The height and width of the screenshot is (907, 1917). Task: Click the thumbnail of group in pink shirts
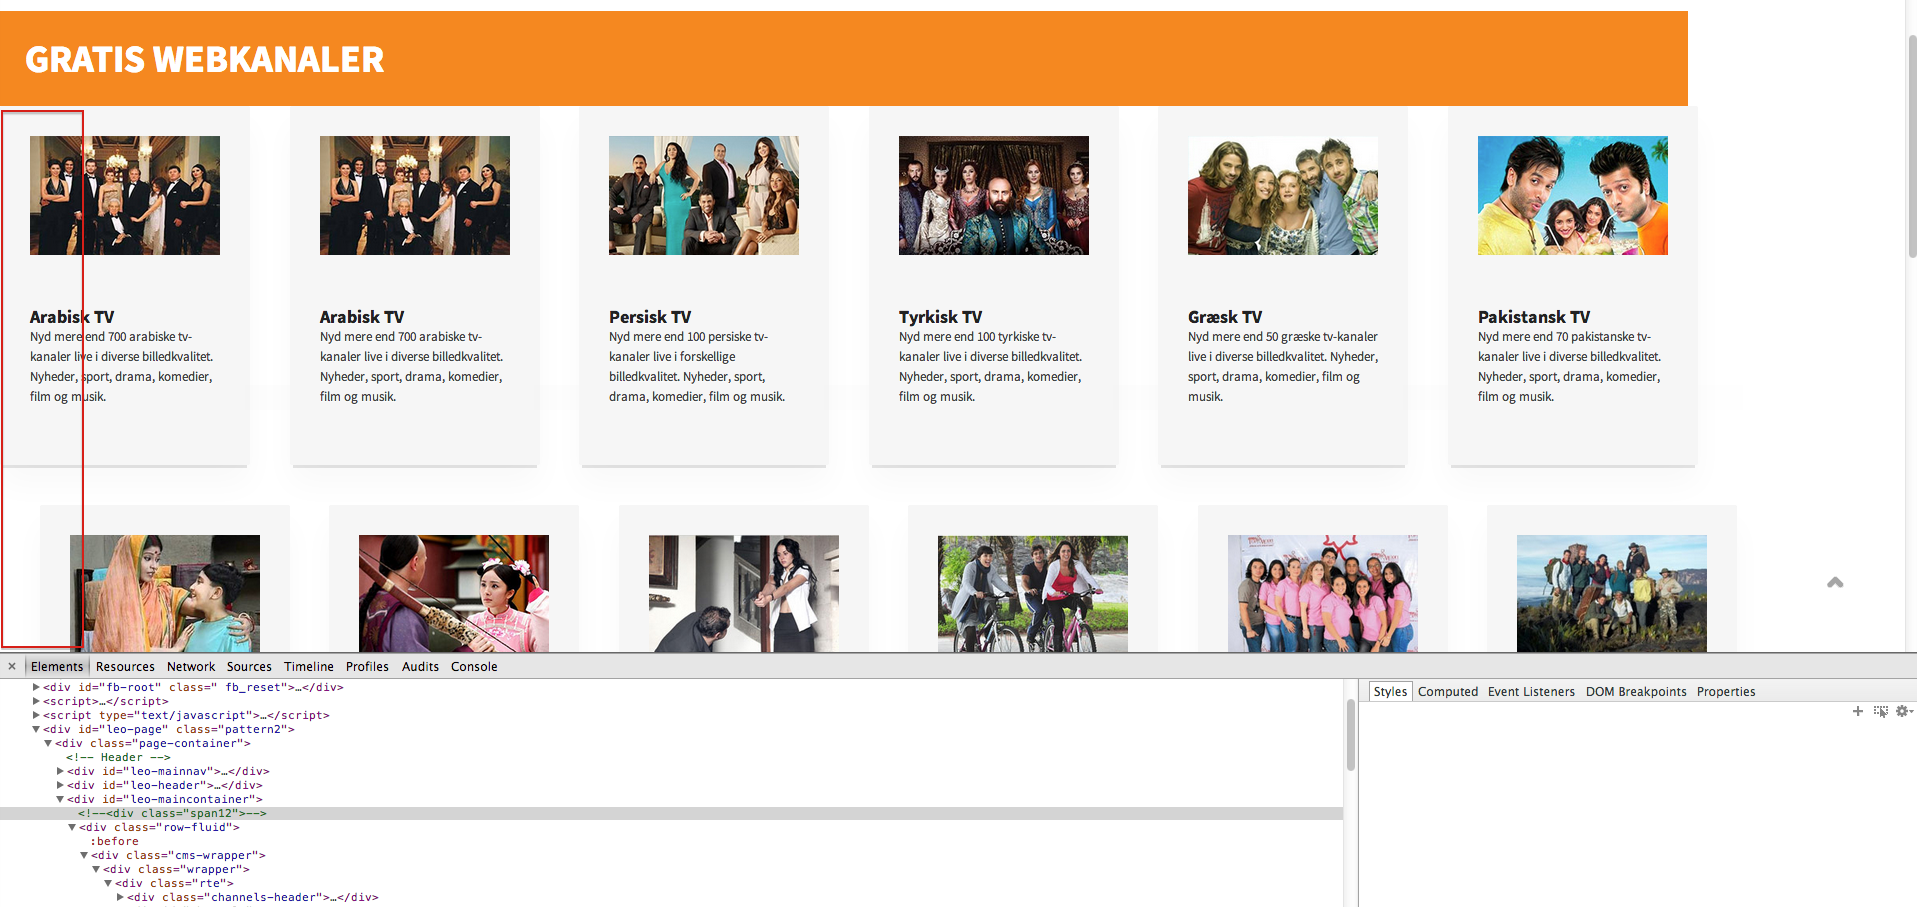click(x=1323, y=593)
